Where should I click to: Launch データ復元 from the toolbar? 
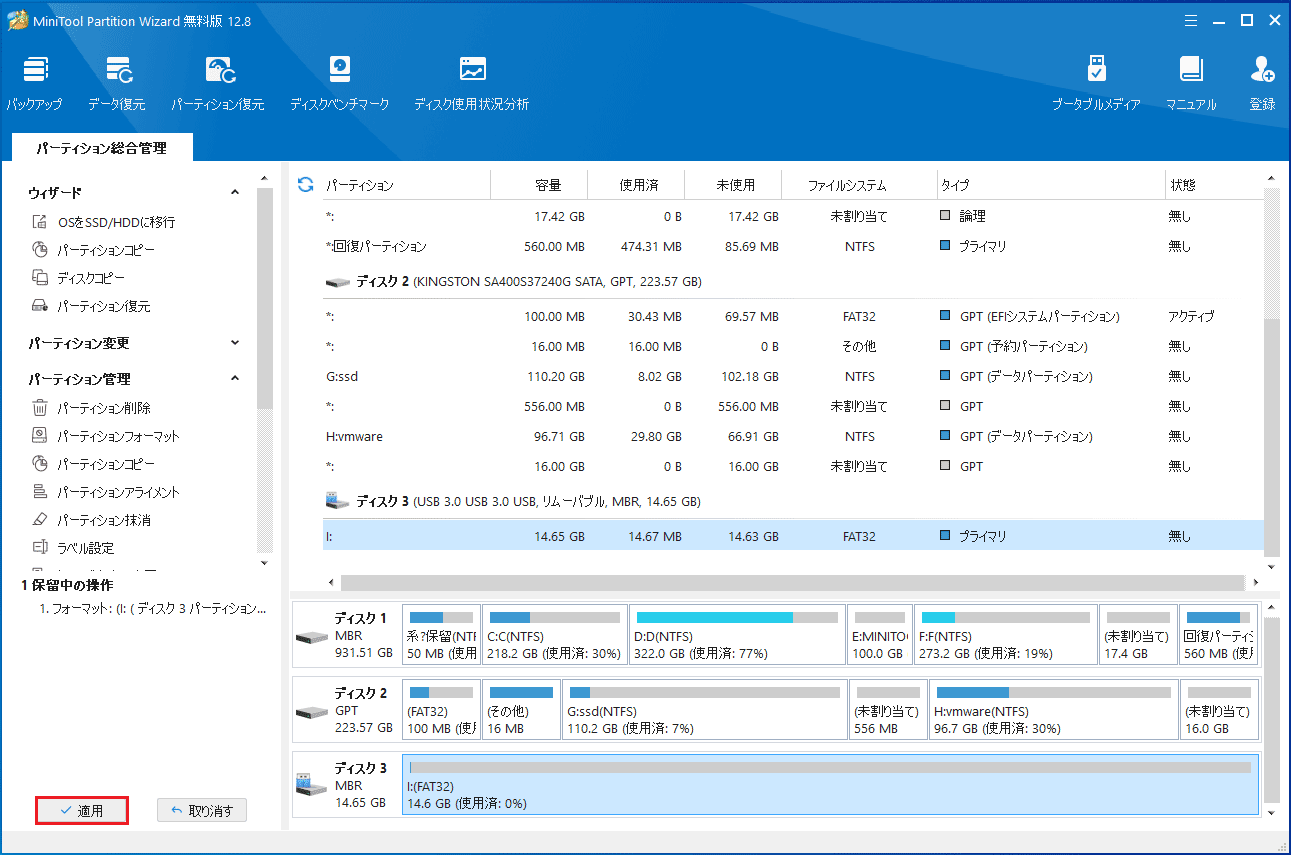pyautogui.click(x=117, y=82)
